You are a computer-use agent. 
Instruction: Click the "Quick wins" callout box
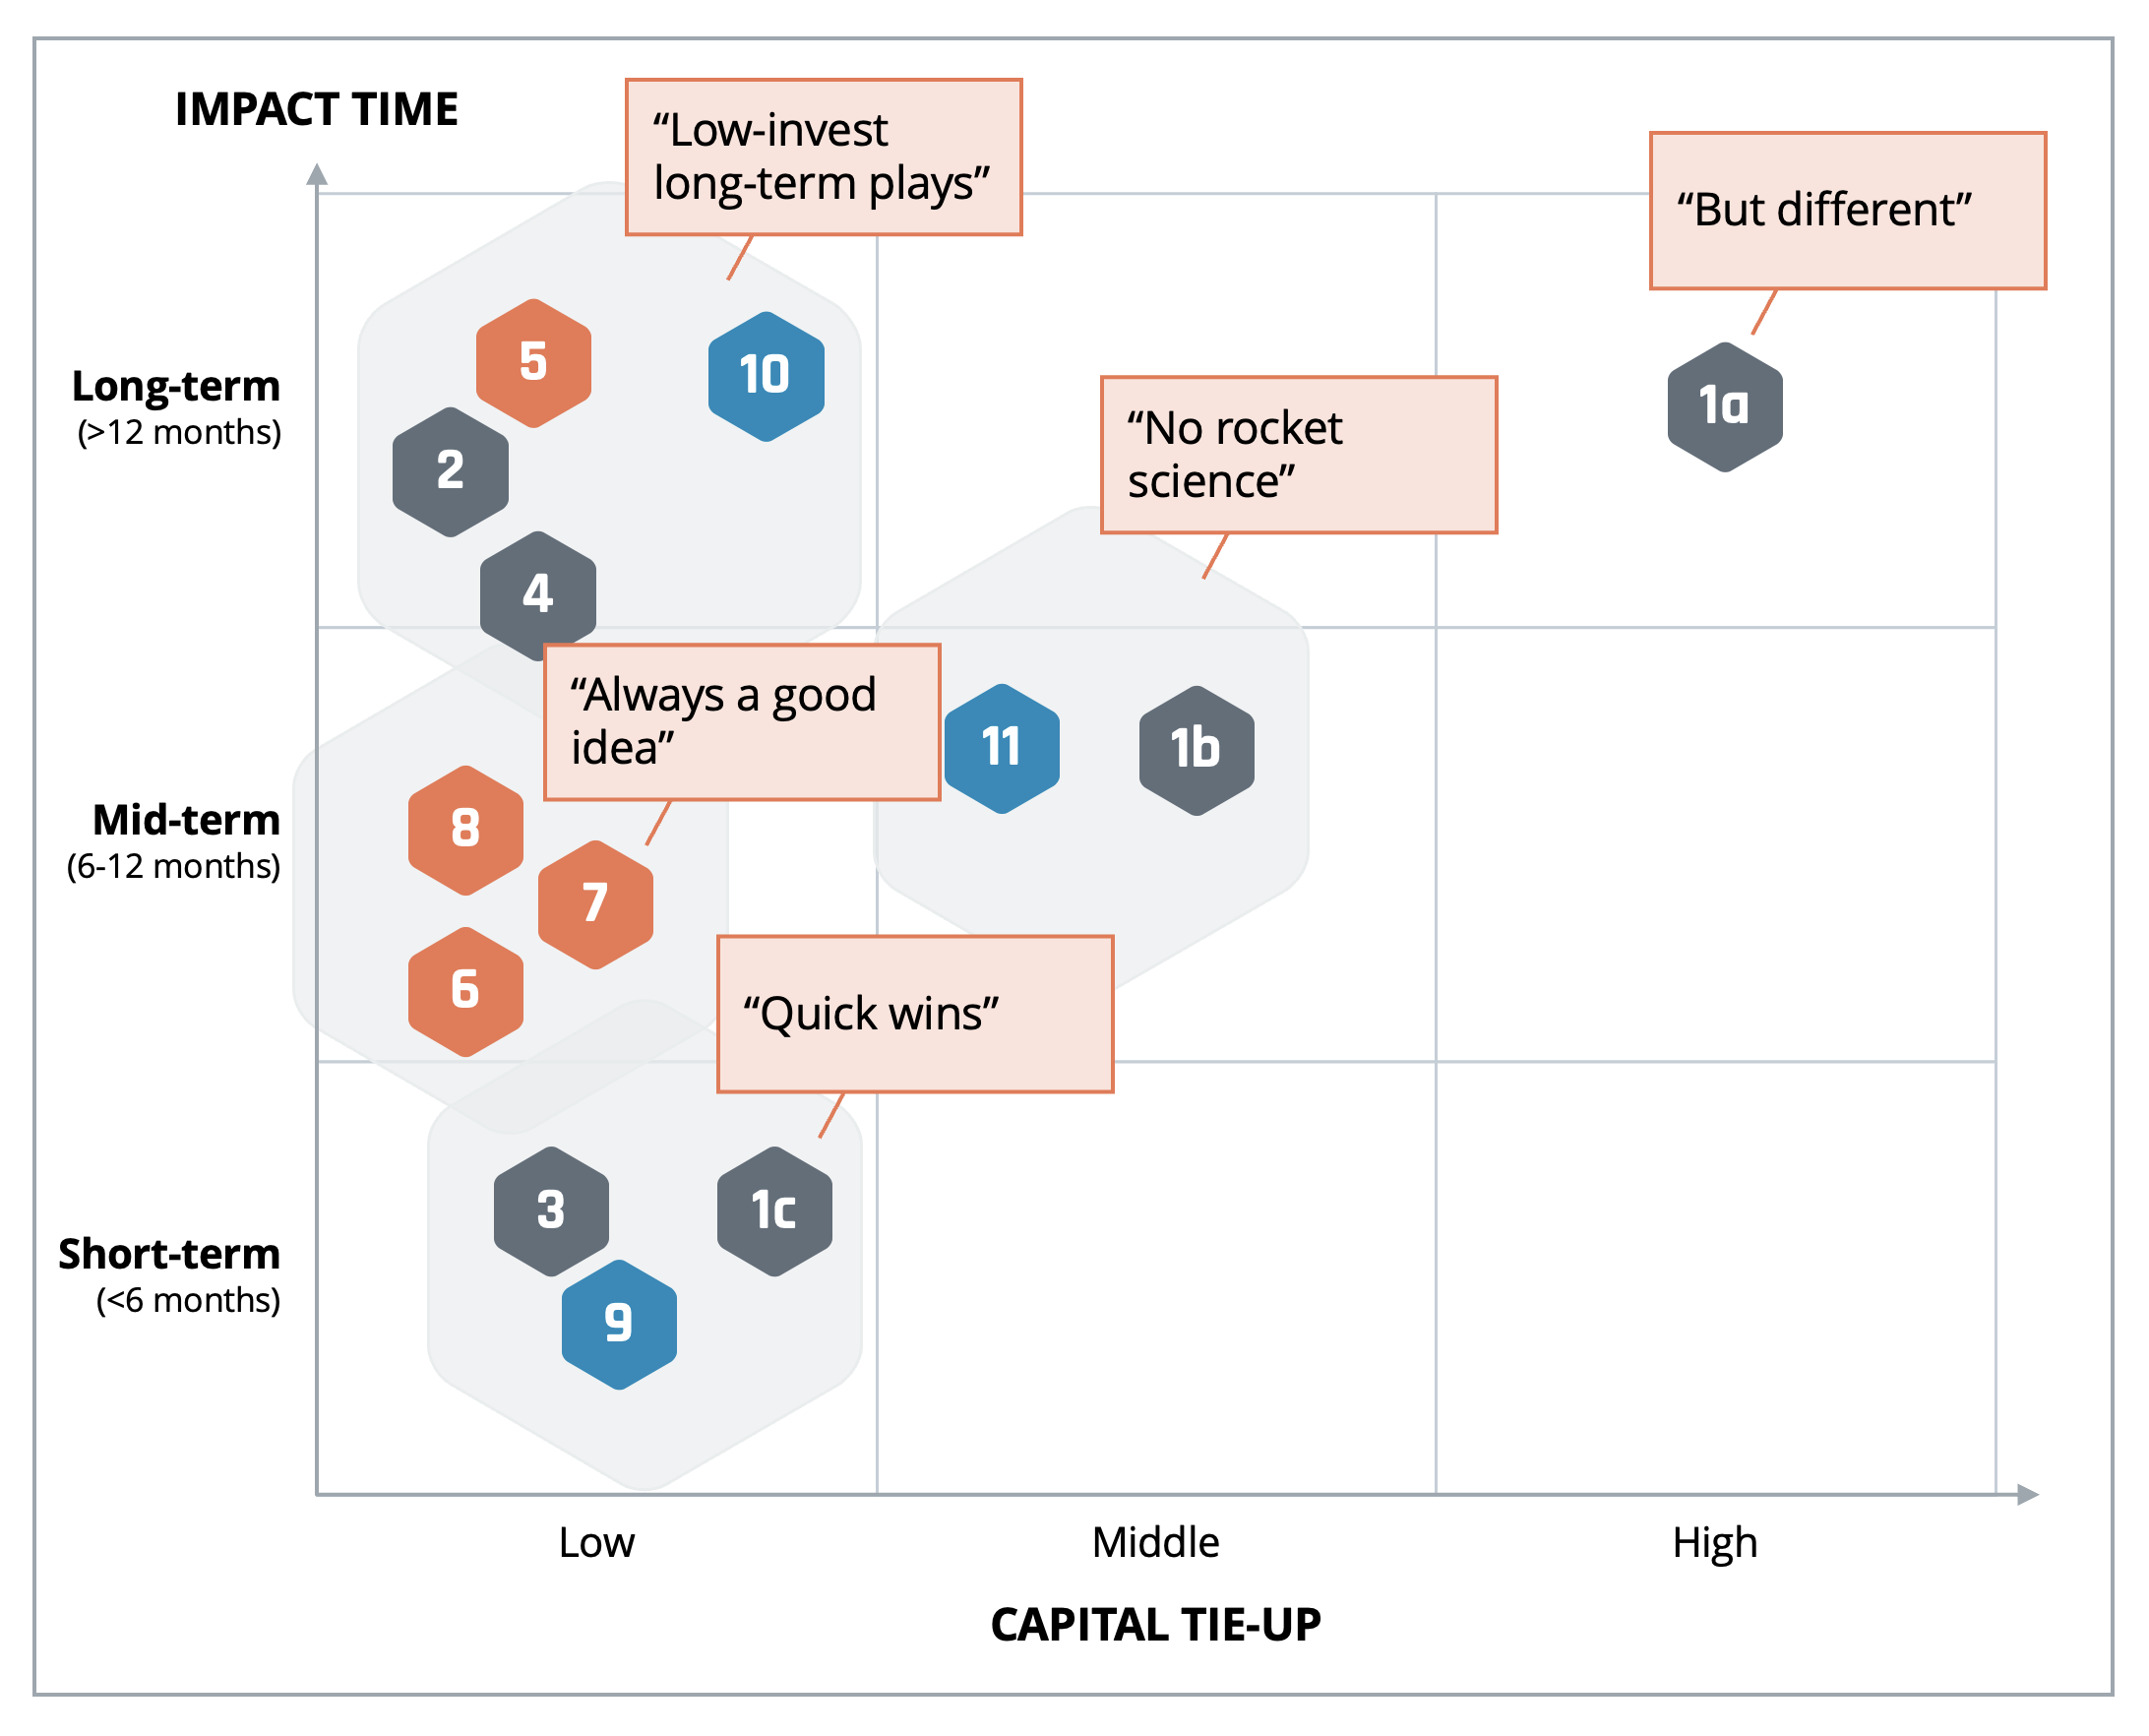point(916,1015)
